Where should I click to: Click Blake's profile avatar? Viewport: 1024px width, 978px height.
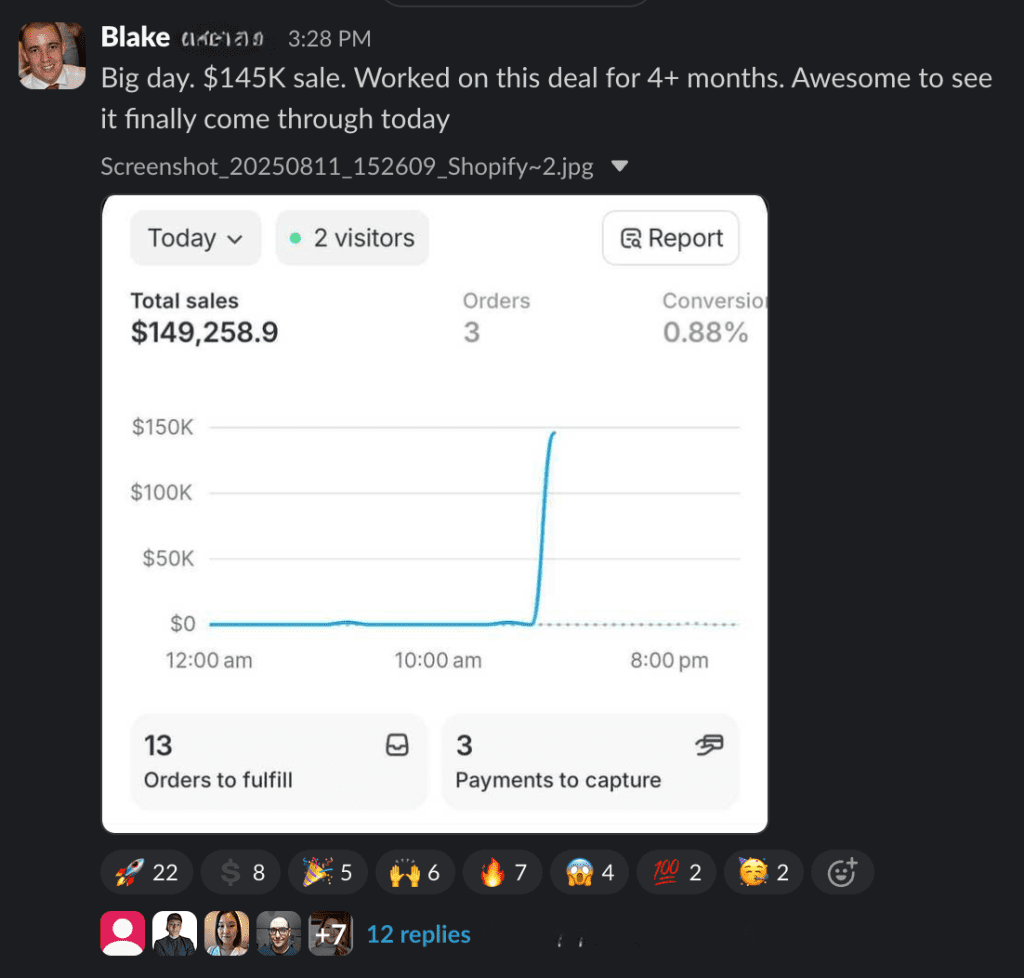[x=52, y=56]
